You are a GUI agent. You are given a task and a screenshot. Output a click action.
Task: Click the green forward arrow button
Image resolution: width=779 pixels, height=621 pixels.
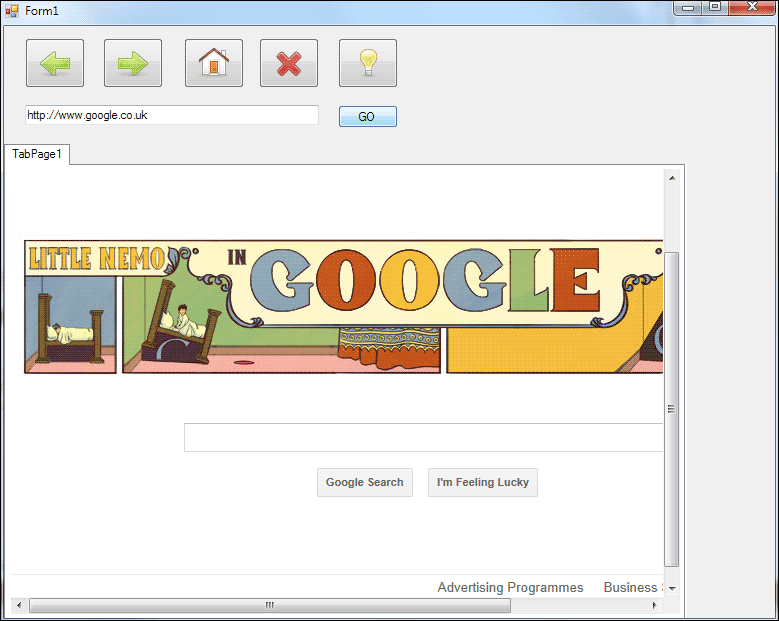click(133, 64)
